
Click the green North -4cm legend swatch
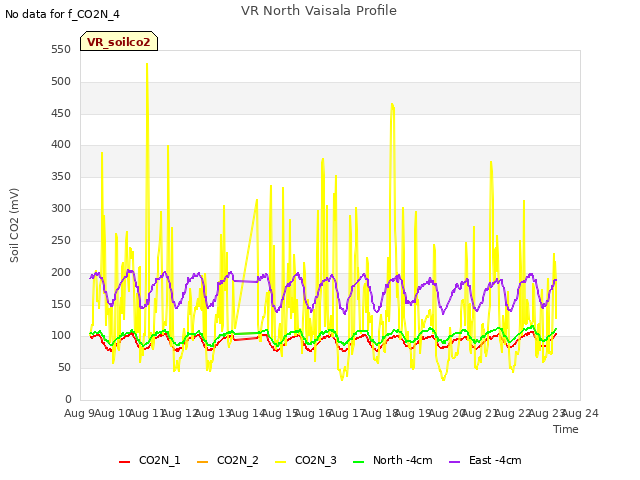tap(358, 462)
